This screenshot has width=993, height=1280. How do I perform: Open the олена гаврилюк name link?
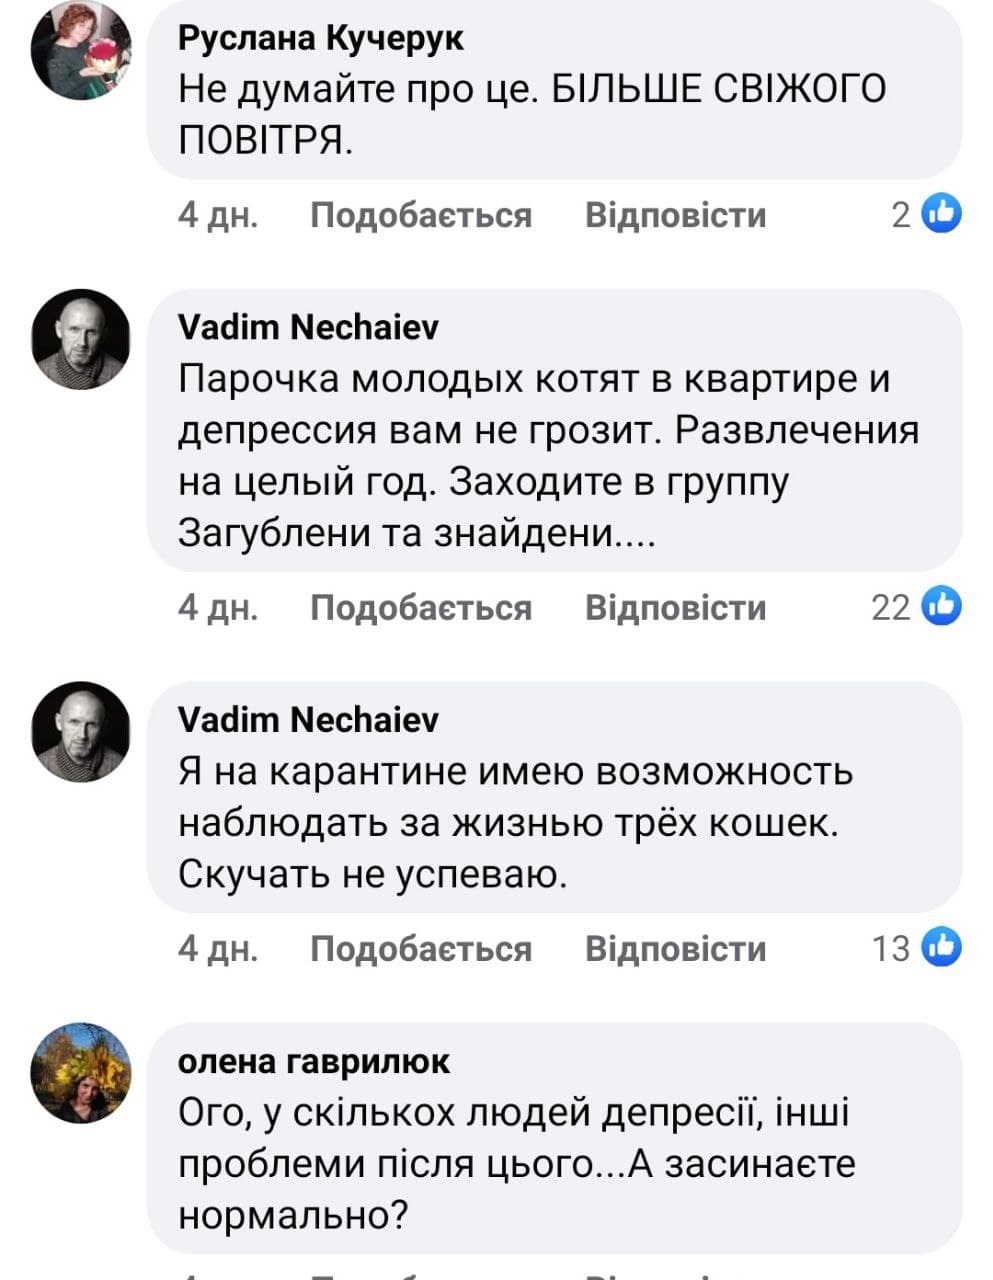click(x=314, y=1061)
